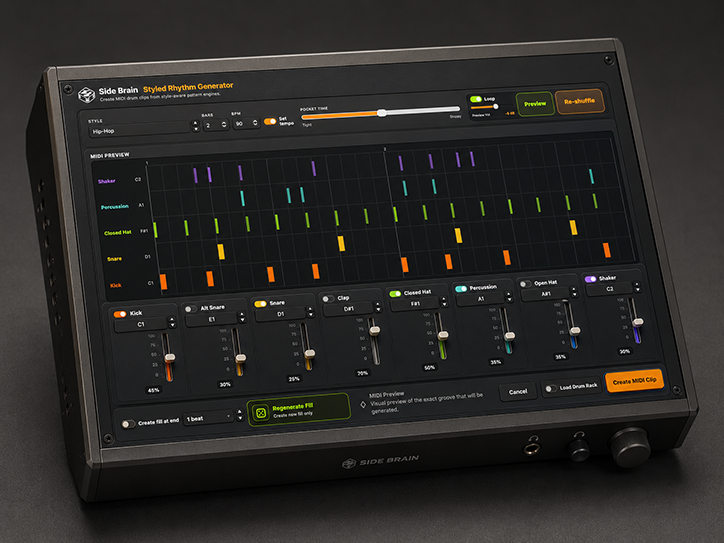Enable the Create fill at end switch

pos(128,423)
